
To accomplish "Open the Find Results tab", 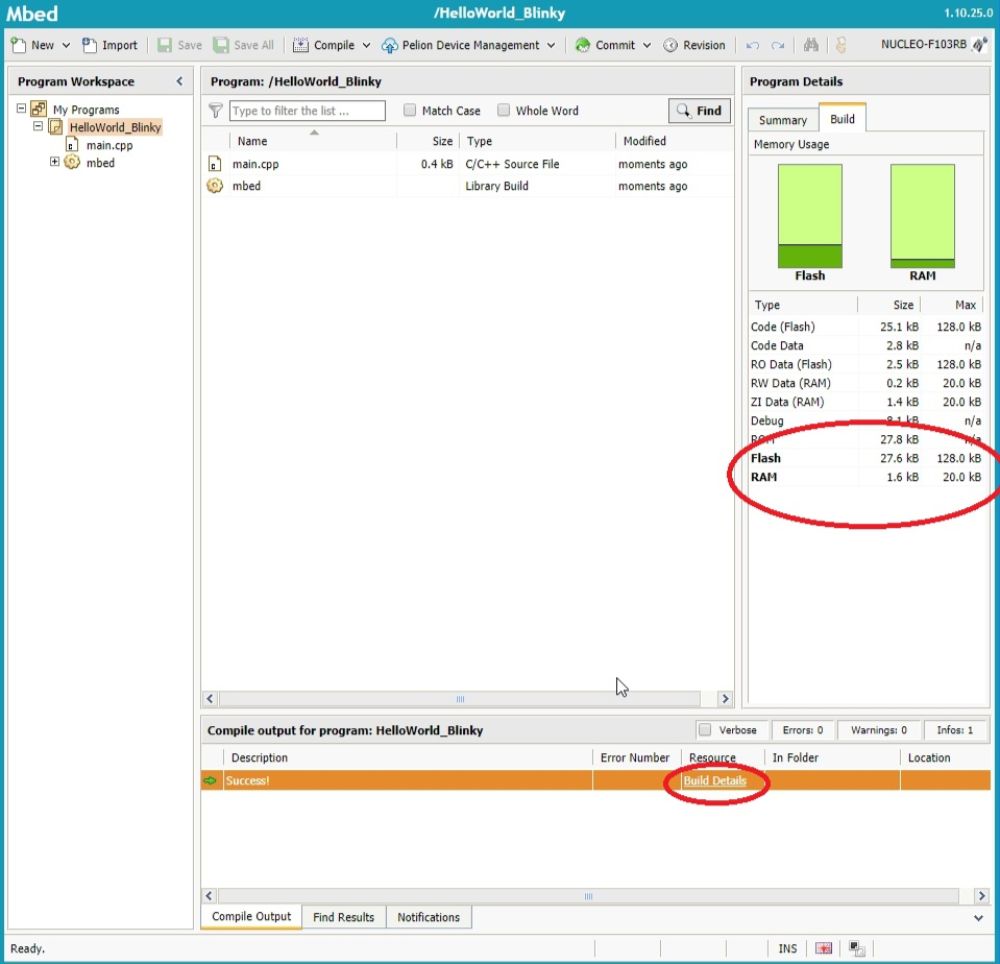I will coord(343,917).
